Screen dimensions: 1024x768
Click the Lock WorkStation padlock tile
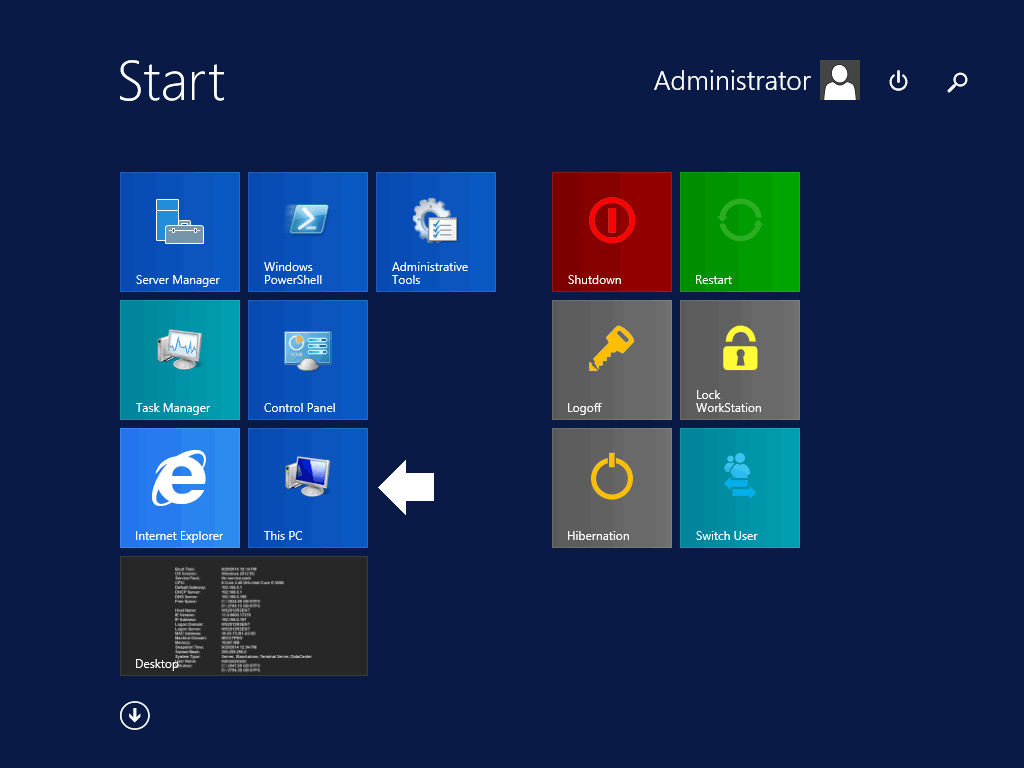pyautogui.click(x=740, y=360)
